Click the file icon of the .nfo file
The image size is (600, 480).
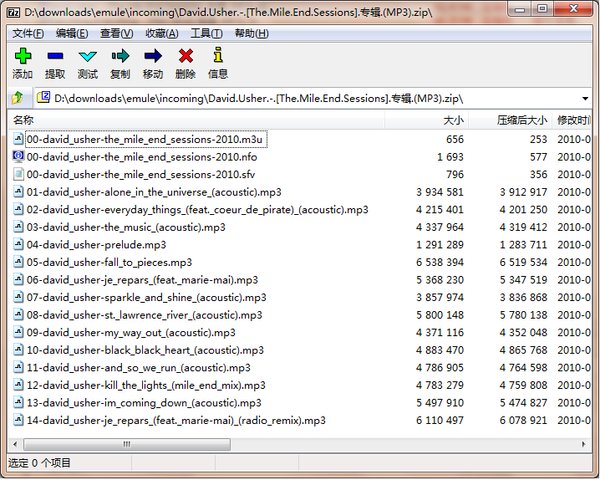pos(18,156)
